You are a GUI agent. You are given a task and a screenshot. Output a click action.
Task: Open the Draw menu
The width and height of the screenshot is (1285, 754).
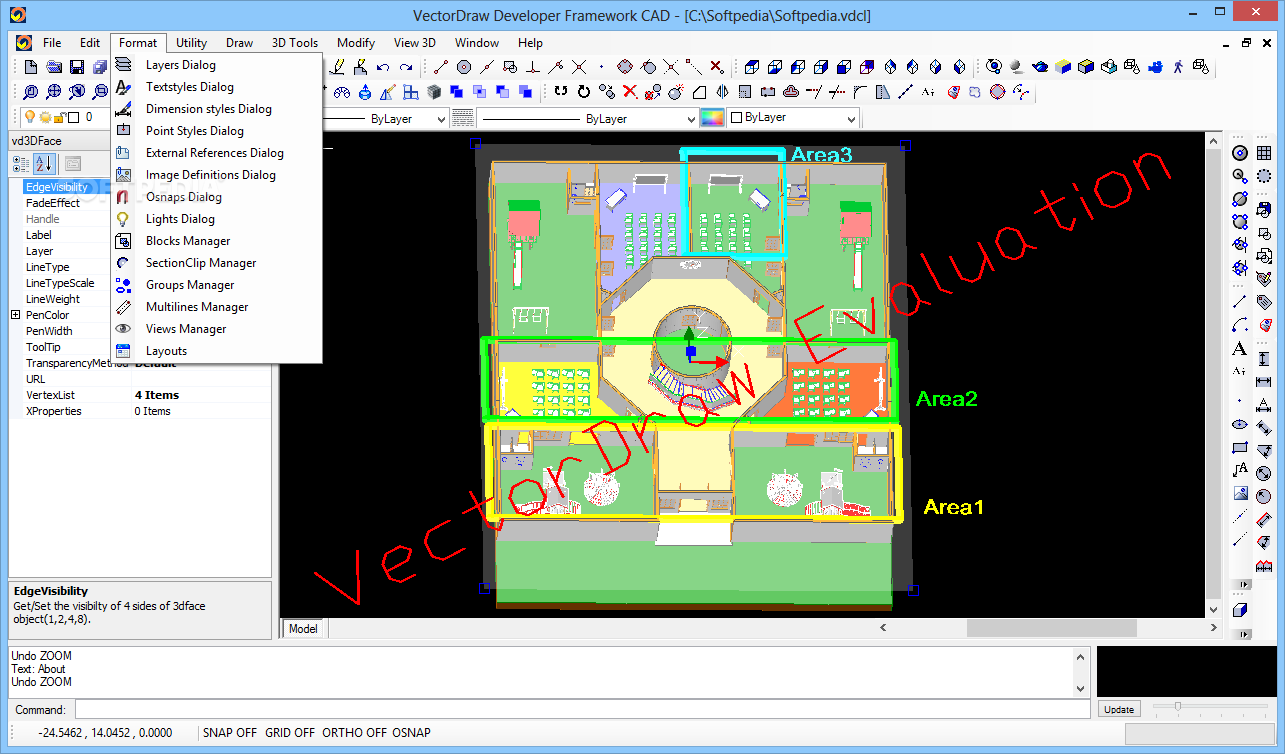pyautogui.click(x=239, y=43)
